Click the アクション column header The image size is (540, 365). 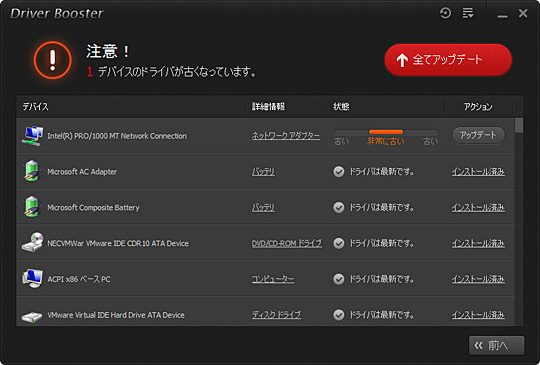[x=478, y=107]
